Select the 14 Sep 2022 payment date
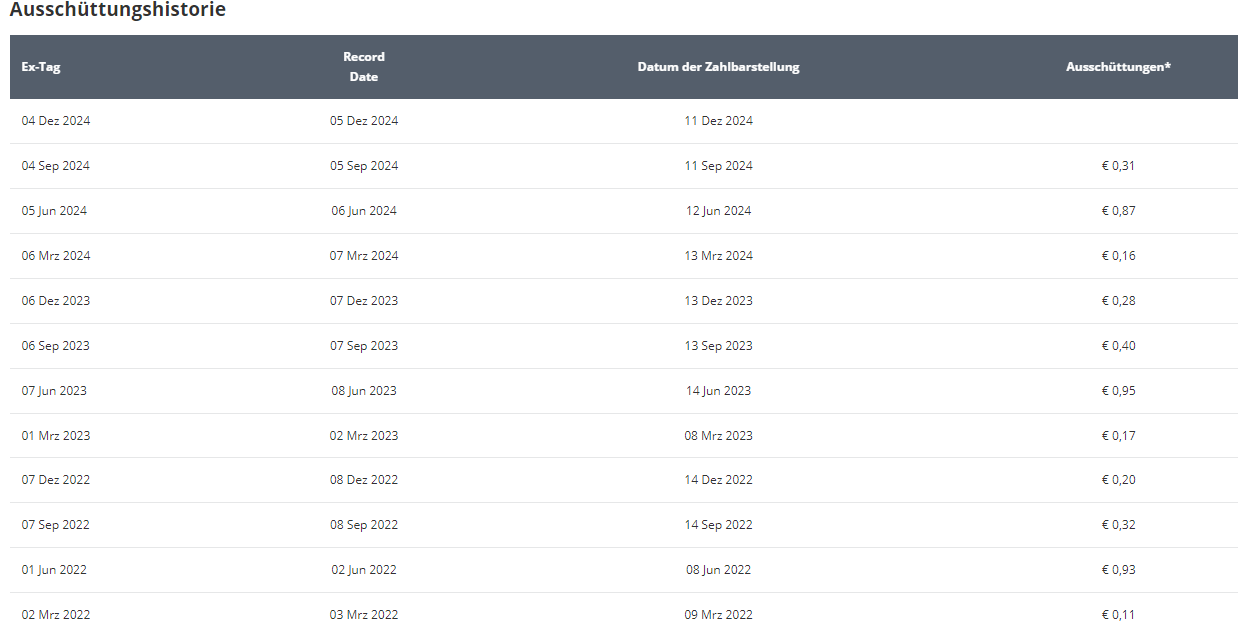 click(x=718, y=525)
